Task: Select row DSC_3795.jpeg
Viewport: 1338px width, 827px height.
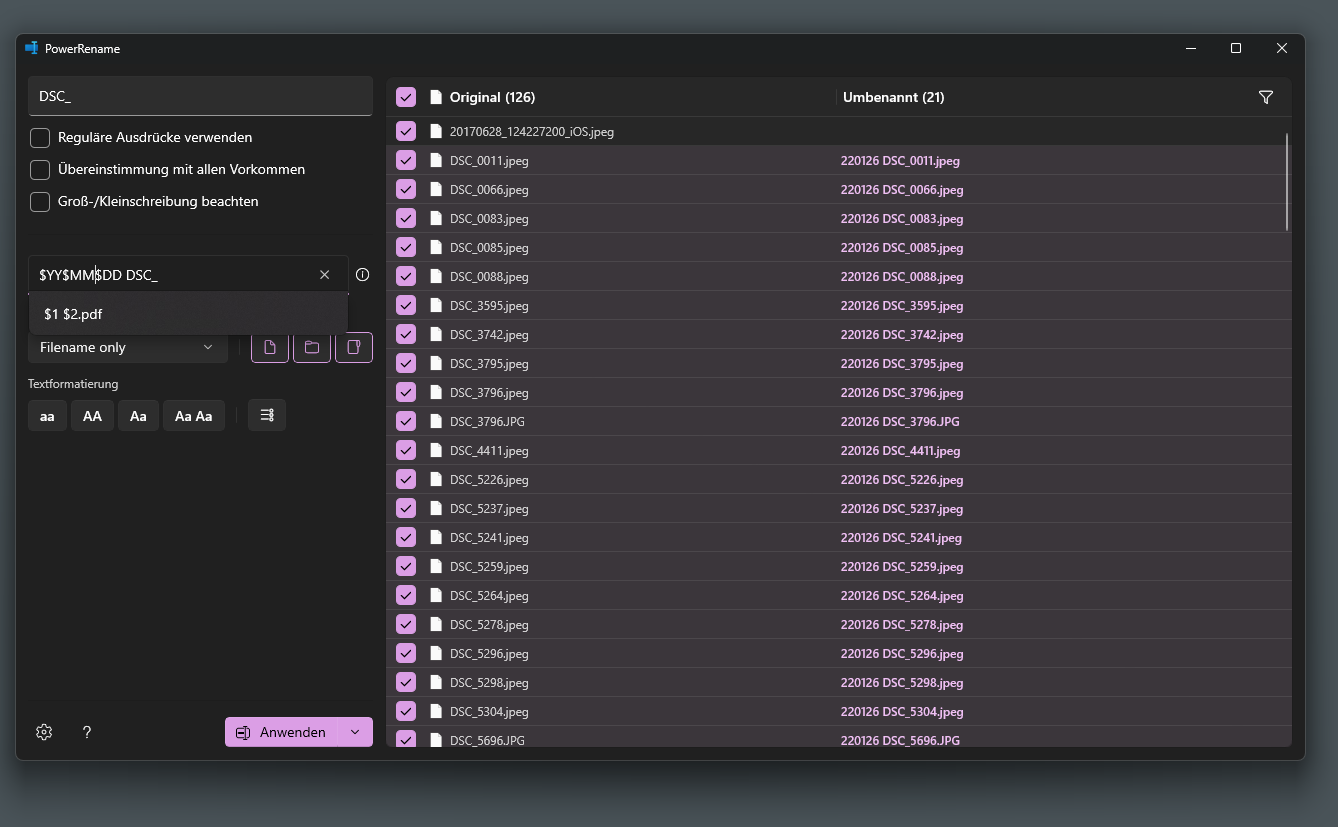Action: pyautogui.click(x=838, y=363)
